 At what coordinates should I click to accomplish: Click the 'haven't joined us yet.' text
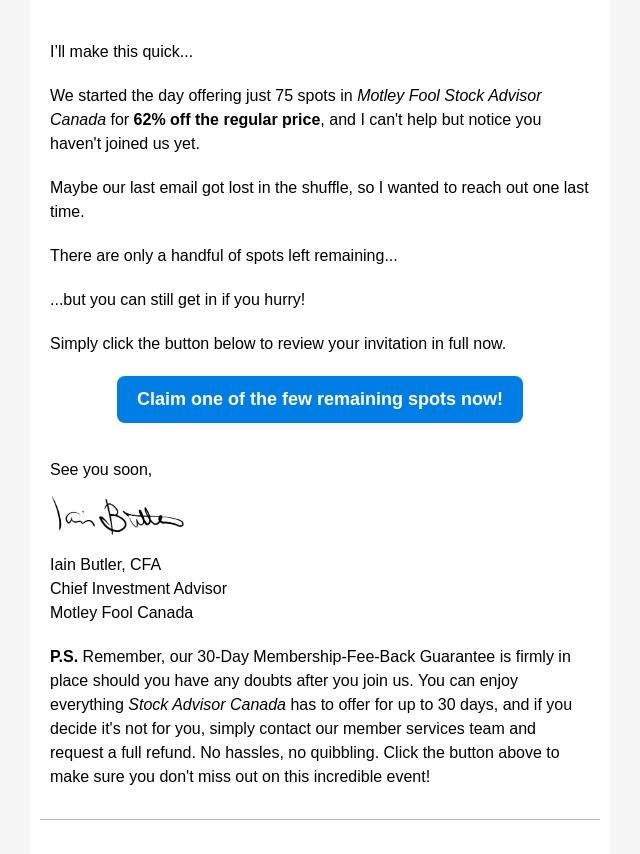tap(125, 144)
